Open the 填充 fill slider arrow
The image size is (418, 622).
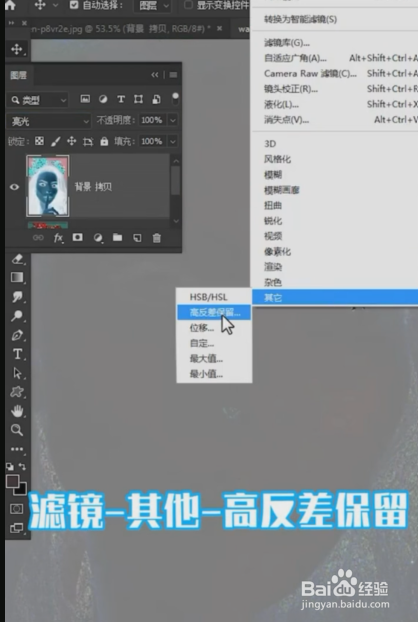[173, 141]
